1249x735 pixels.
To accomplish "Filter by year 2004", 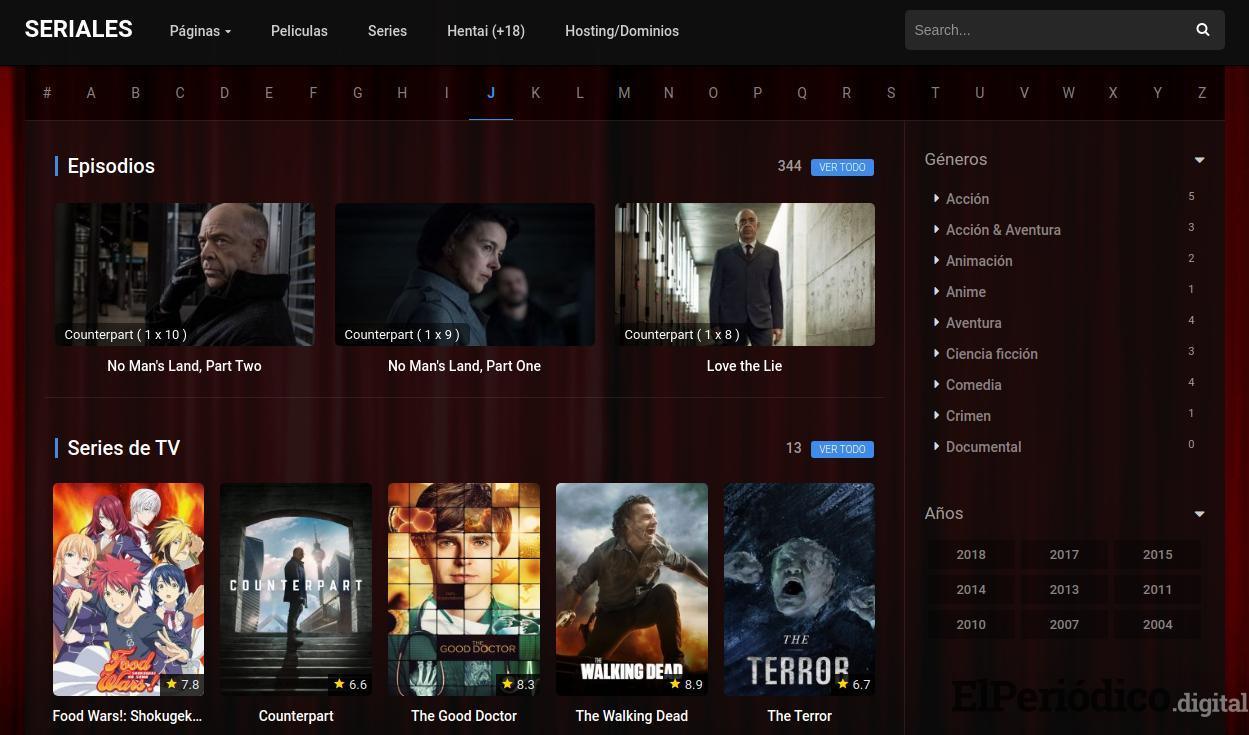I will (x=1158, y=625).
